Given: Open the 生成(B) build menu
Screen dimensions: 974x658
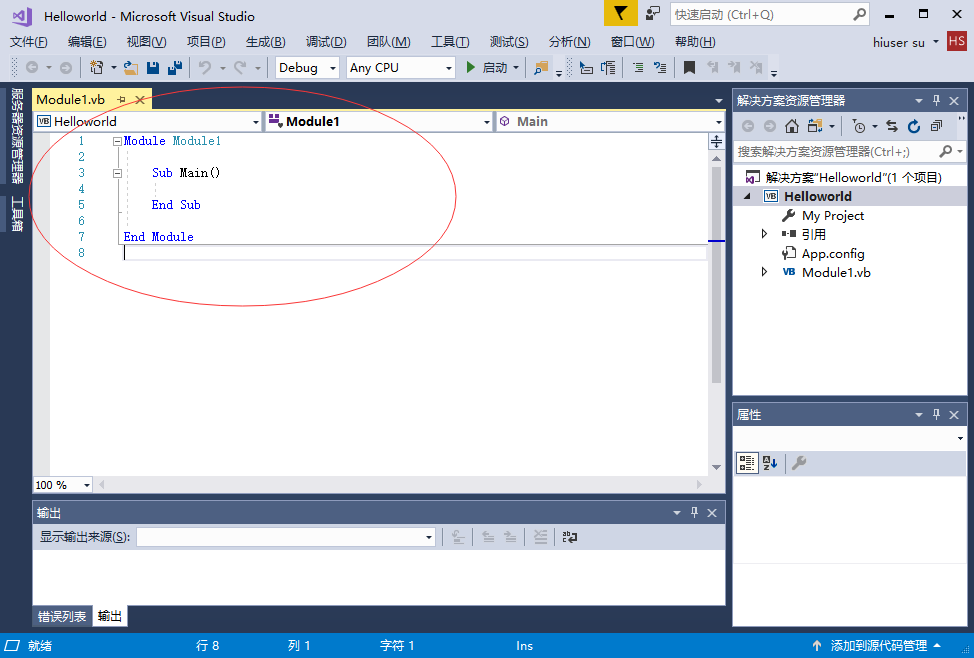Looking at the screenshot, I should click(265, 42).
